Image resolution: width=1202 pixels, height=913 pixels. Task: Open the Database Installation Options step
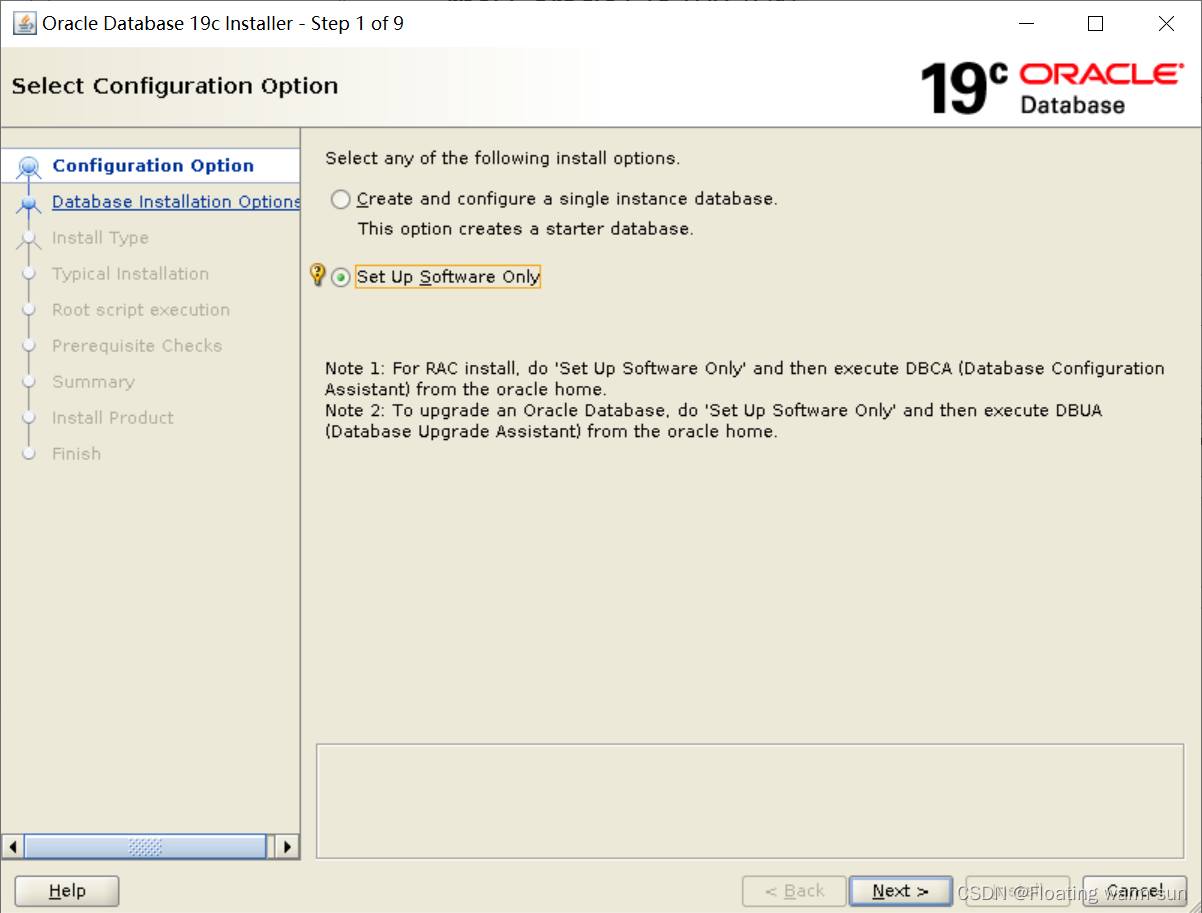tap(175, 201)
